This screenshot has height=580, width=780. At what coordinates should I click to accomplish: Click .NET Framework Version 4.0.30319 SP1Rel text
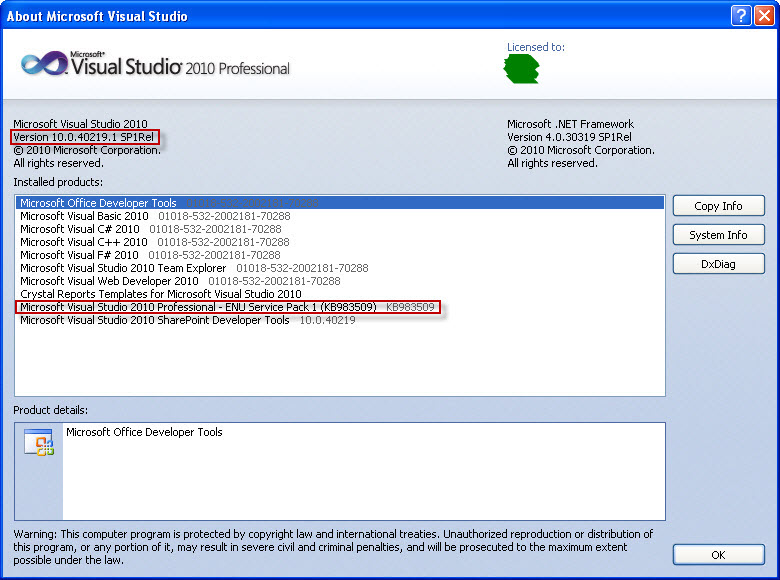[569, 137]
